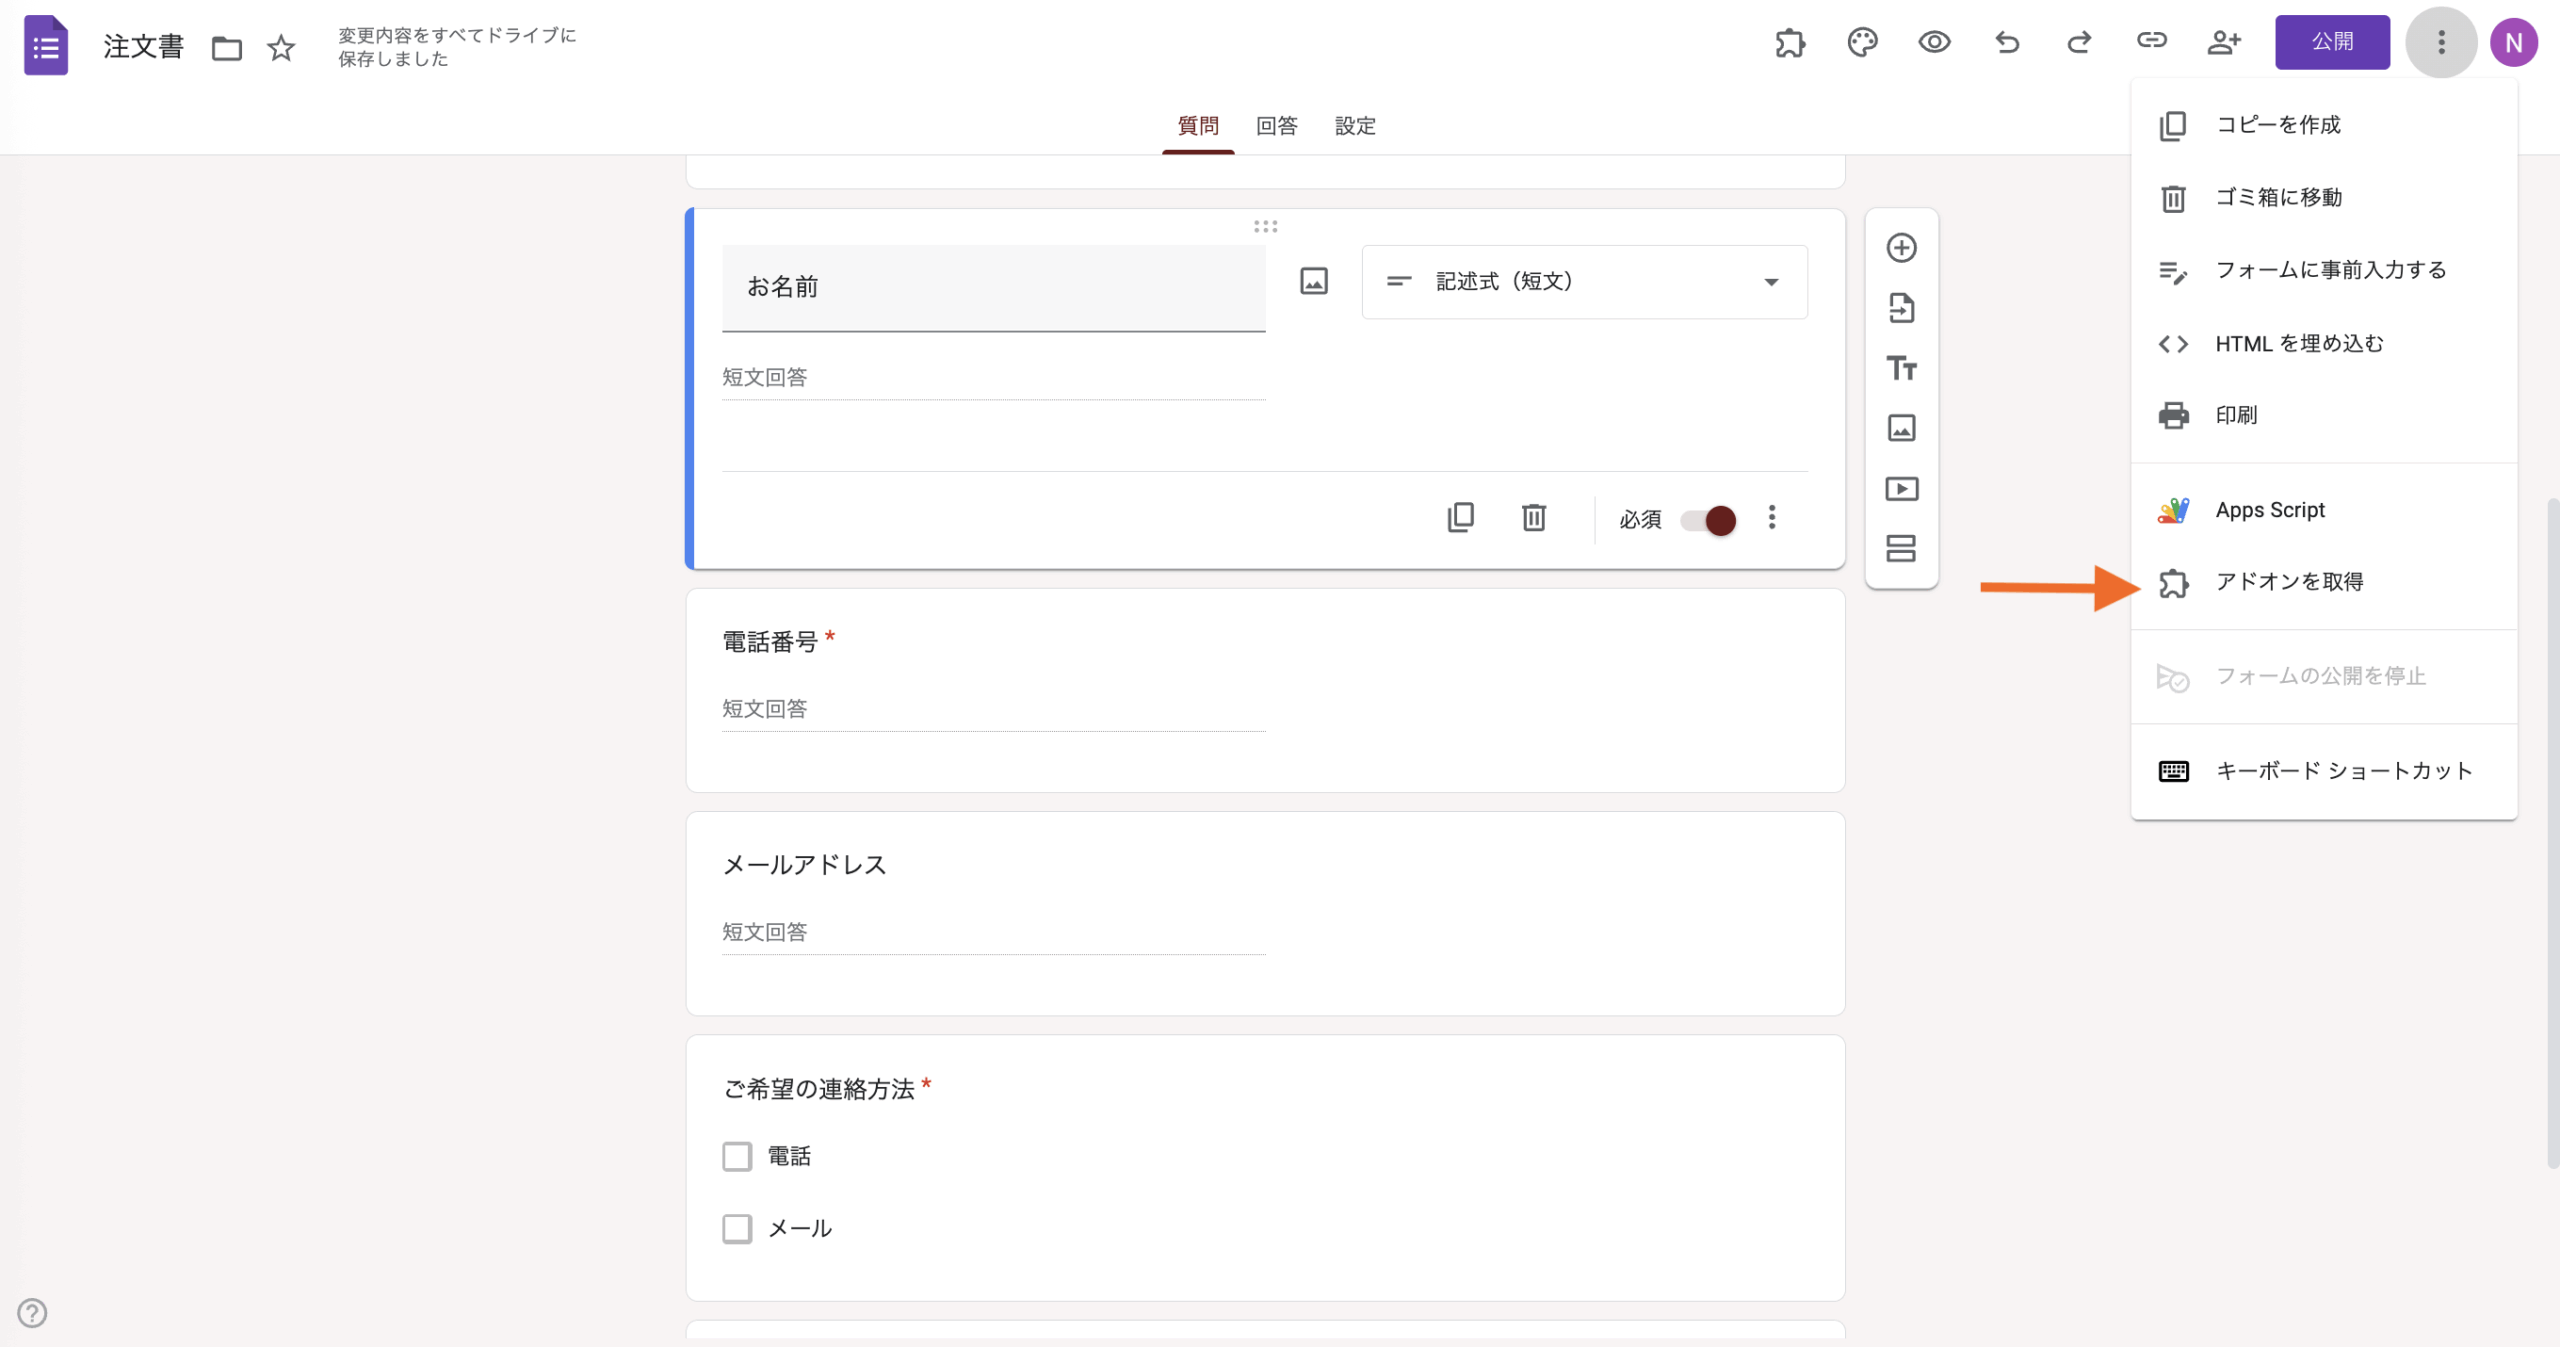Toggle the 必須 required switch
Viewport: 2560px width, 1347px height.
(x=1708, y=520)
